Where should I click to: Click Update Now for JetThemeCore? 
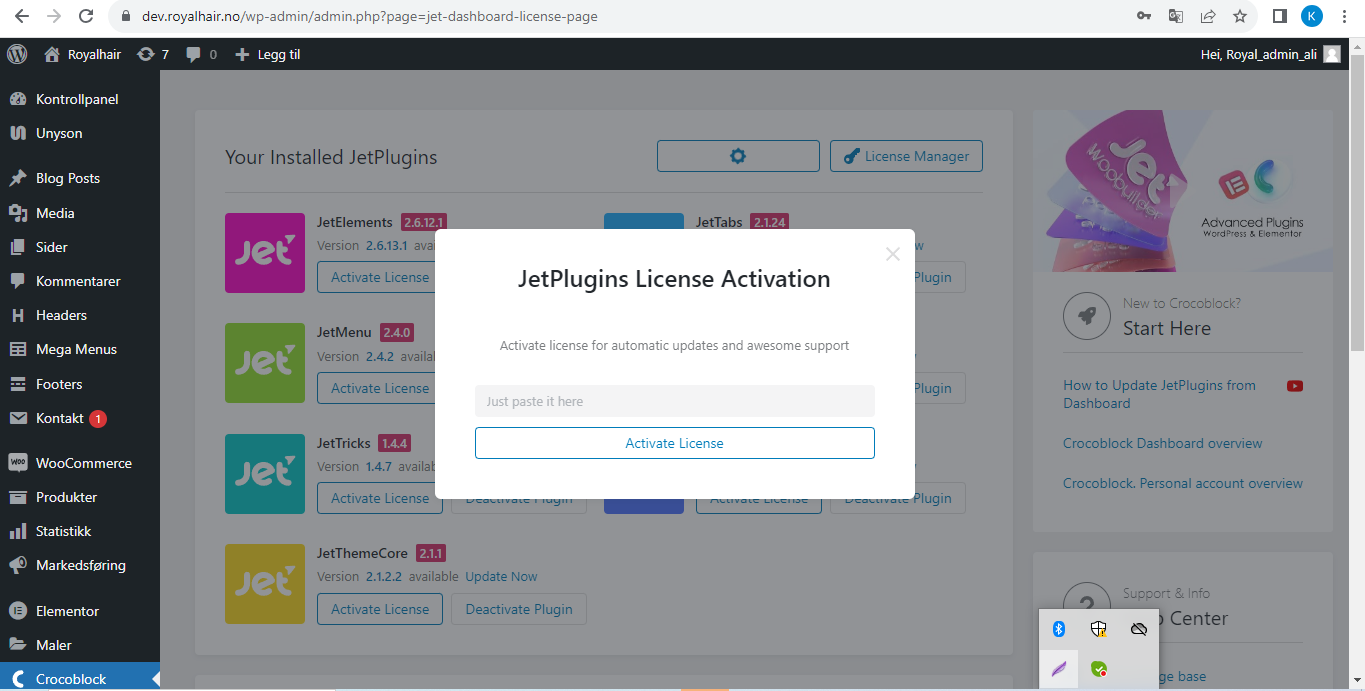tap(501, 576)
